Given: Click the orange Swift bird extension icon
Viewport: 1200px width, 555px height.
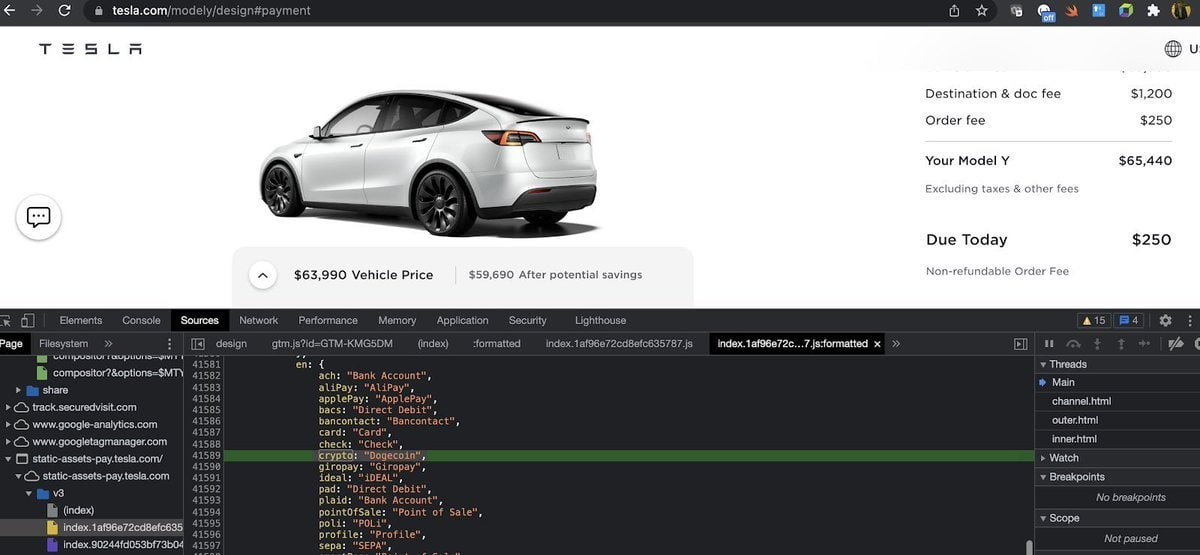Looking at the screenshot, I should pos(1073,11).
